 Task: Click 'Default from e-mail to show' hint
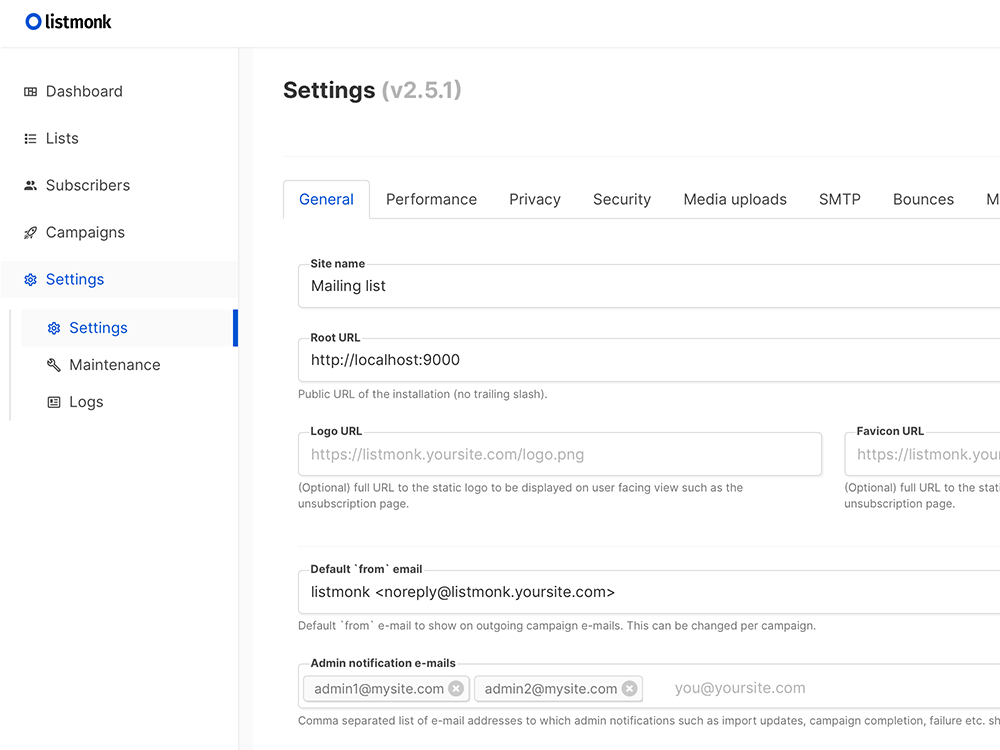[x=557, y=626]
